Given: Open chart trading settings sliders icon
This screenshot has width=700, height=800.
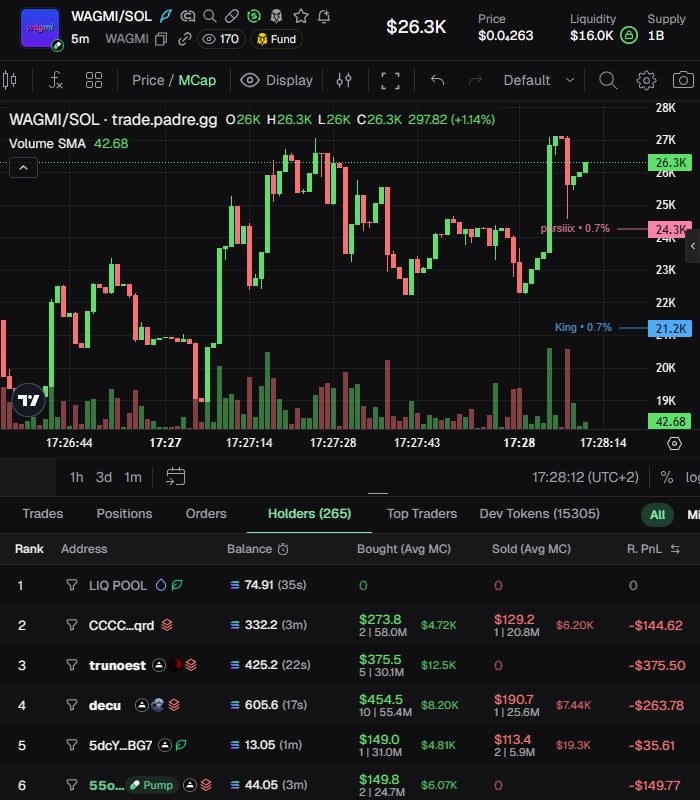Looking at the screenshot, I should click(344, 80).
